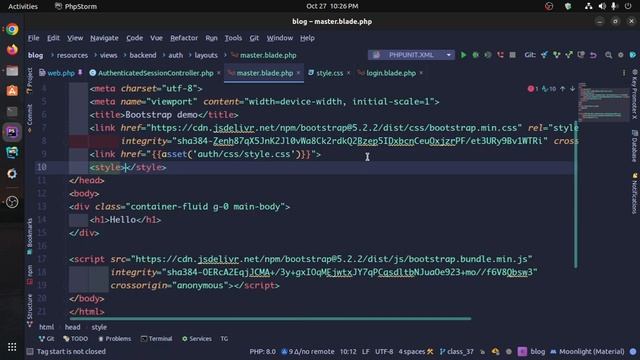Click the 'layouts' breadcrumb in navigation bar
Screen dimensions: 640x360
click(206, 55)
